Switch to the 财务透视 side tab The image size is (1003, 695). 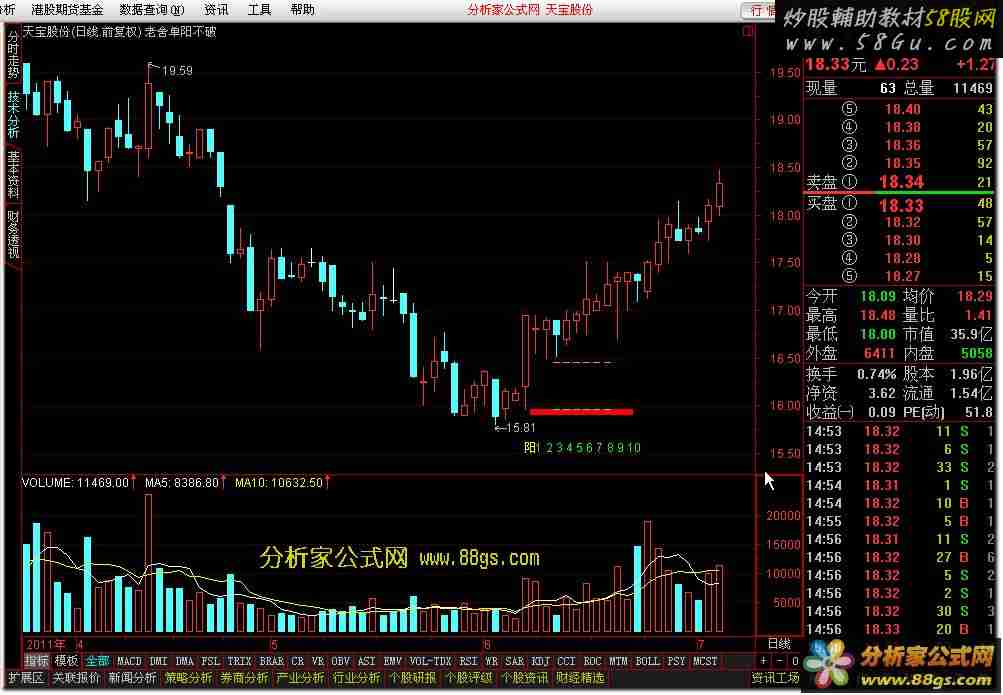13,233
